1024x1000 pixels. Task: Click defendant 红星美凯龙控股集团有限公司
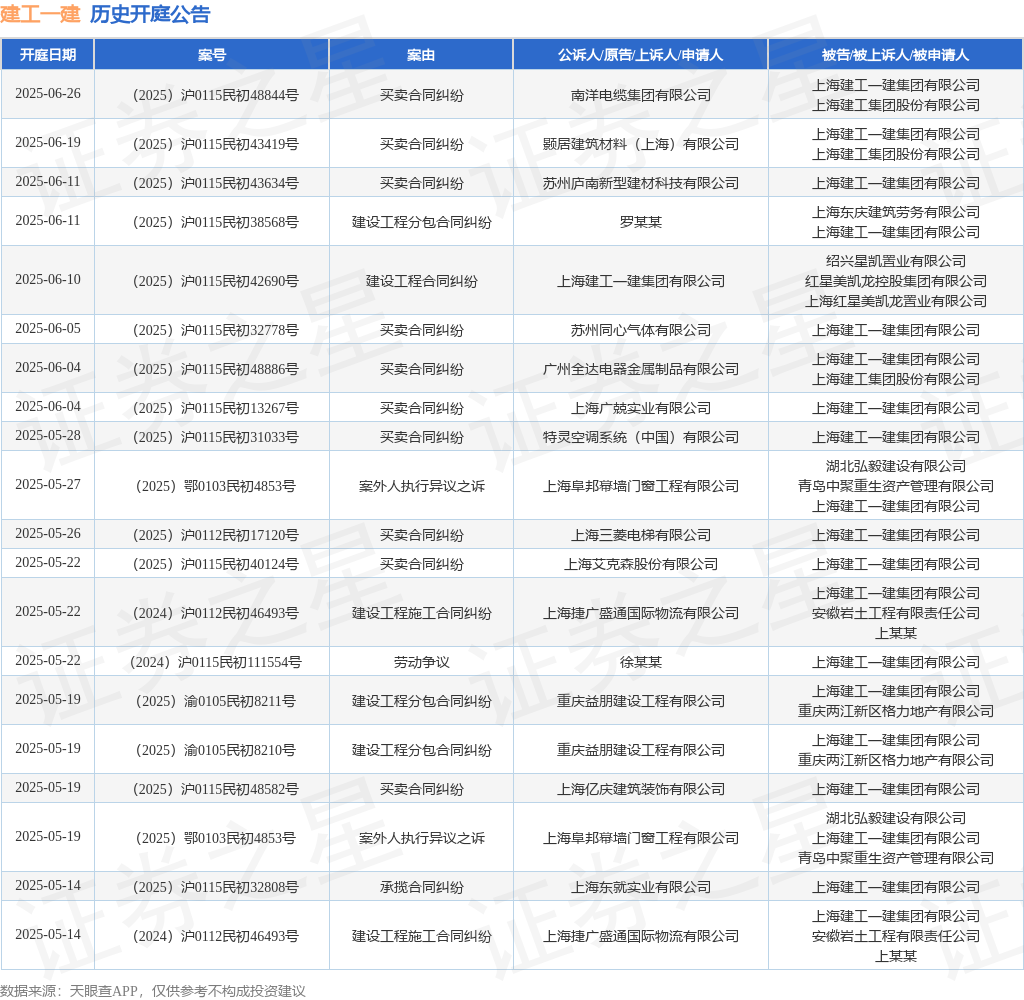(895, 282)
